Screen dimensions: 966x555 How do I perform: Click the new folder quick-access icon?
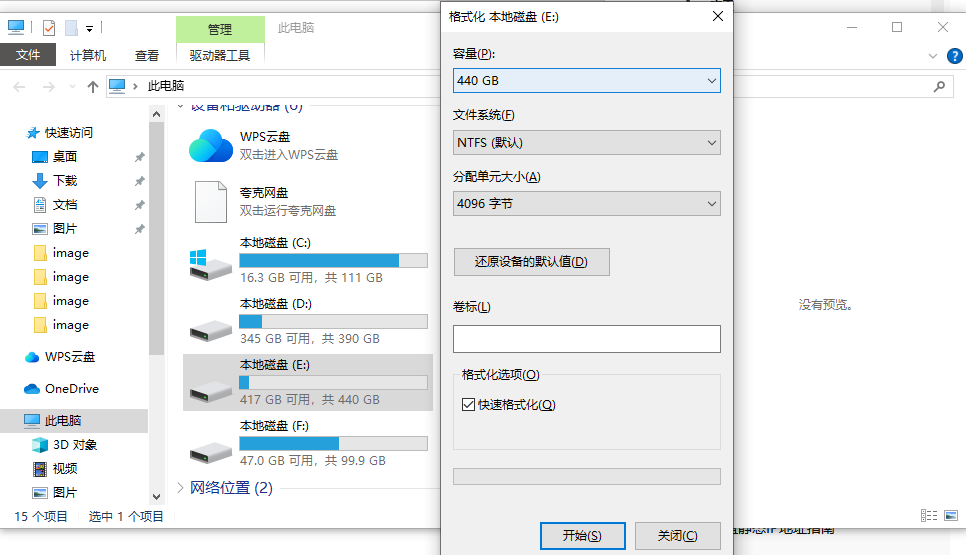(71, 28)
